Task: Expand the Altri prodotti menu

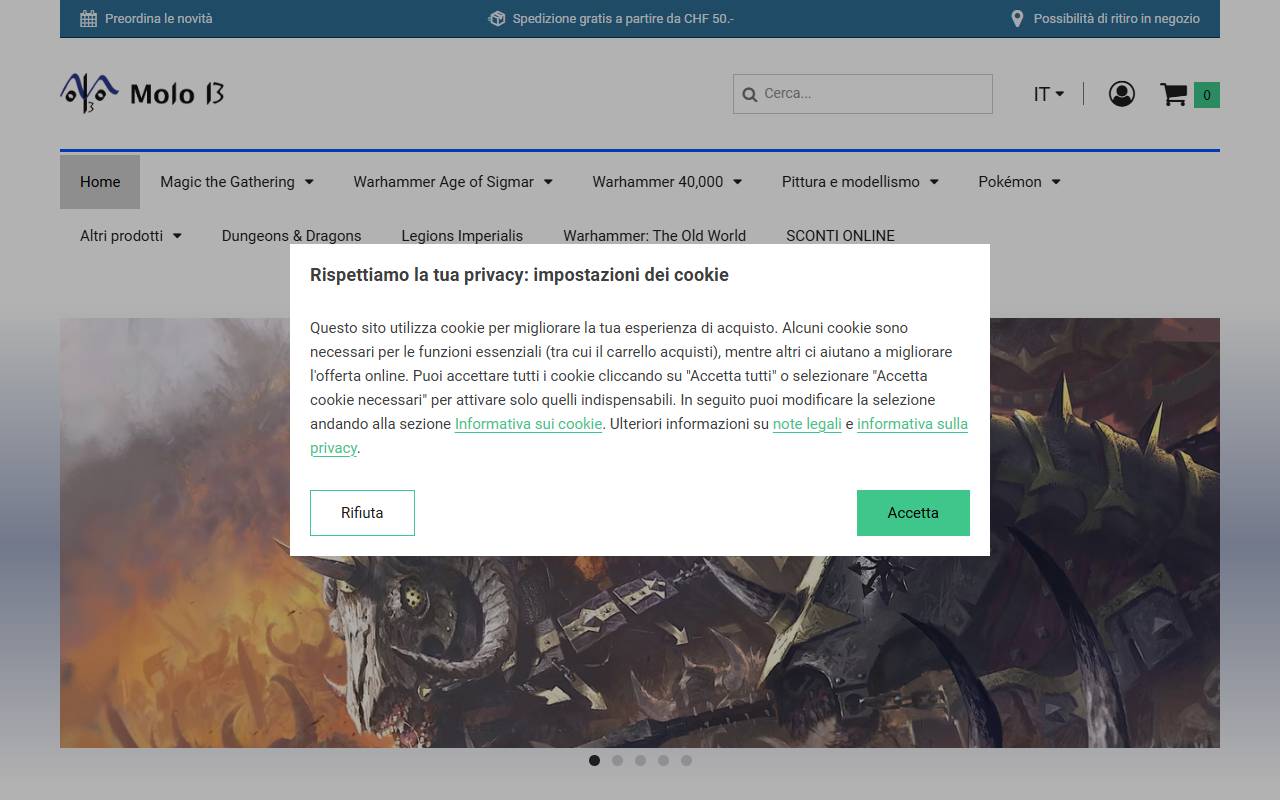Action: coord(131,236)
